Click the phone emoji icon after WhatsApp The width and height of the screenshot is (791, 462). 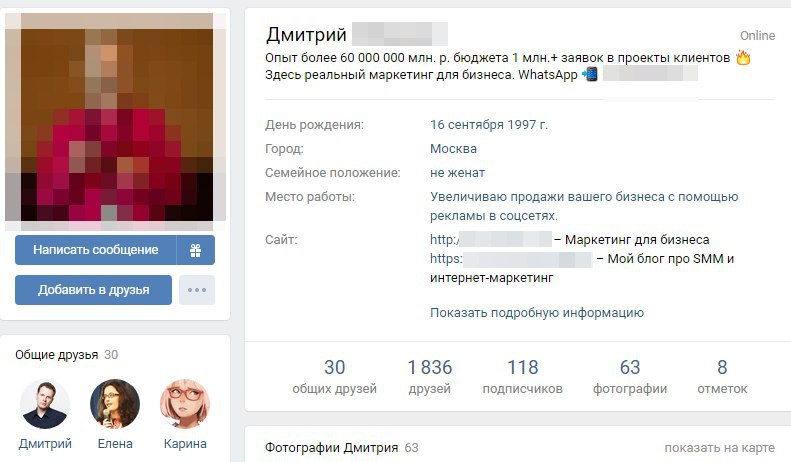pyautogui.click(x=590, y=74)
